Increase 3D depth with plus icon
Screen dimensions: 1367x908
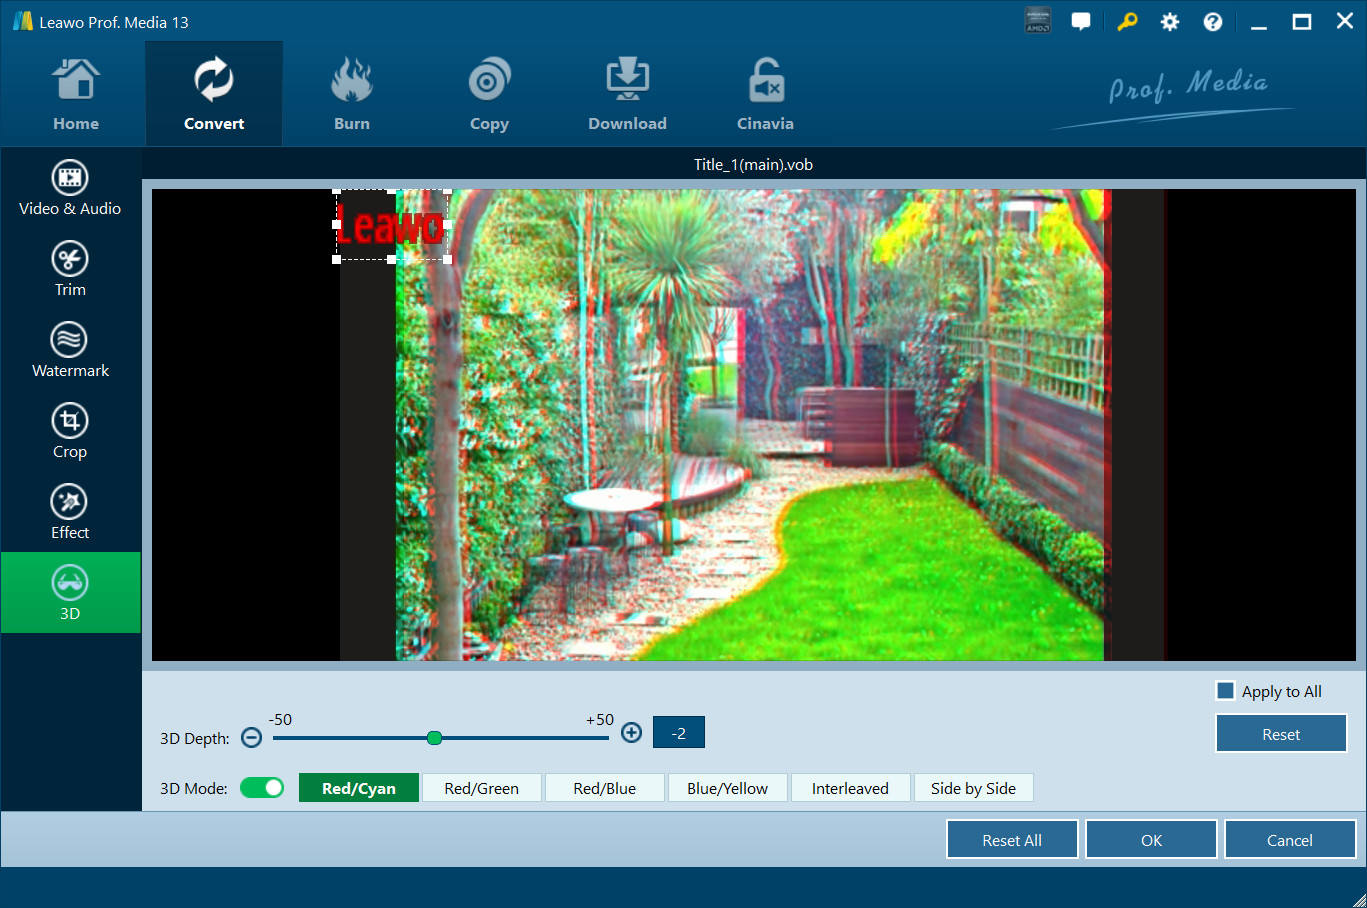pos(631,733)
